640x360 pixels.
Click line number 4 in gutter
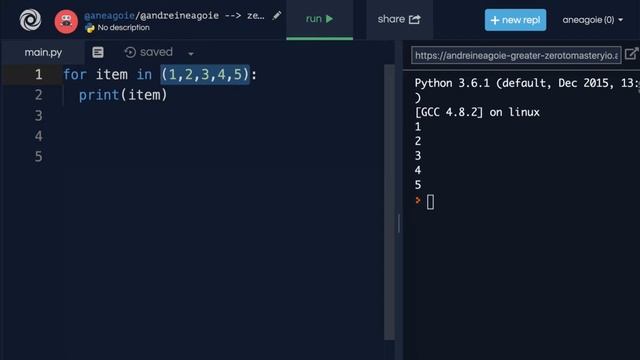[38, 136]
